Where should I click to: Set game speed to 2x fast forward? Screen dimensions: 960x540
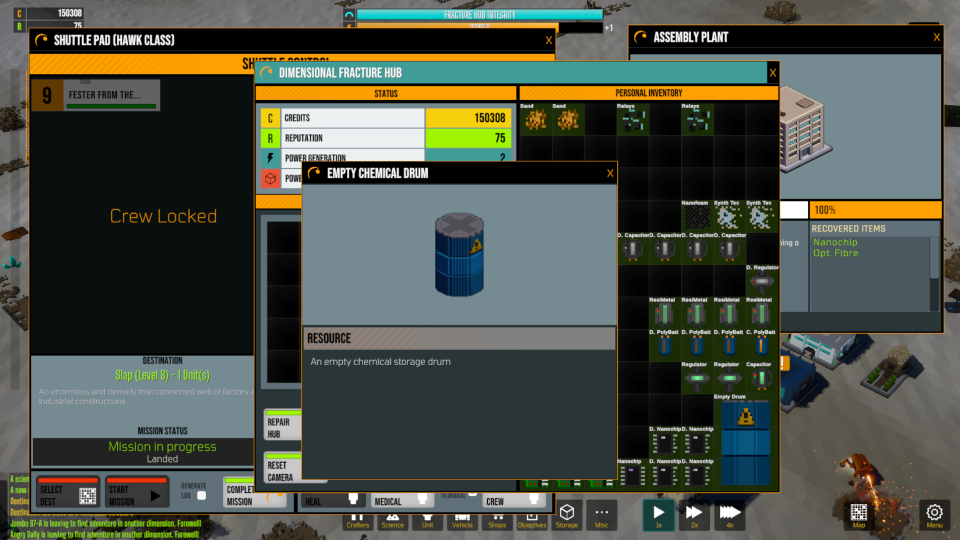click(x=694, y=514)
